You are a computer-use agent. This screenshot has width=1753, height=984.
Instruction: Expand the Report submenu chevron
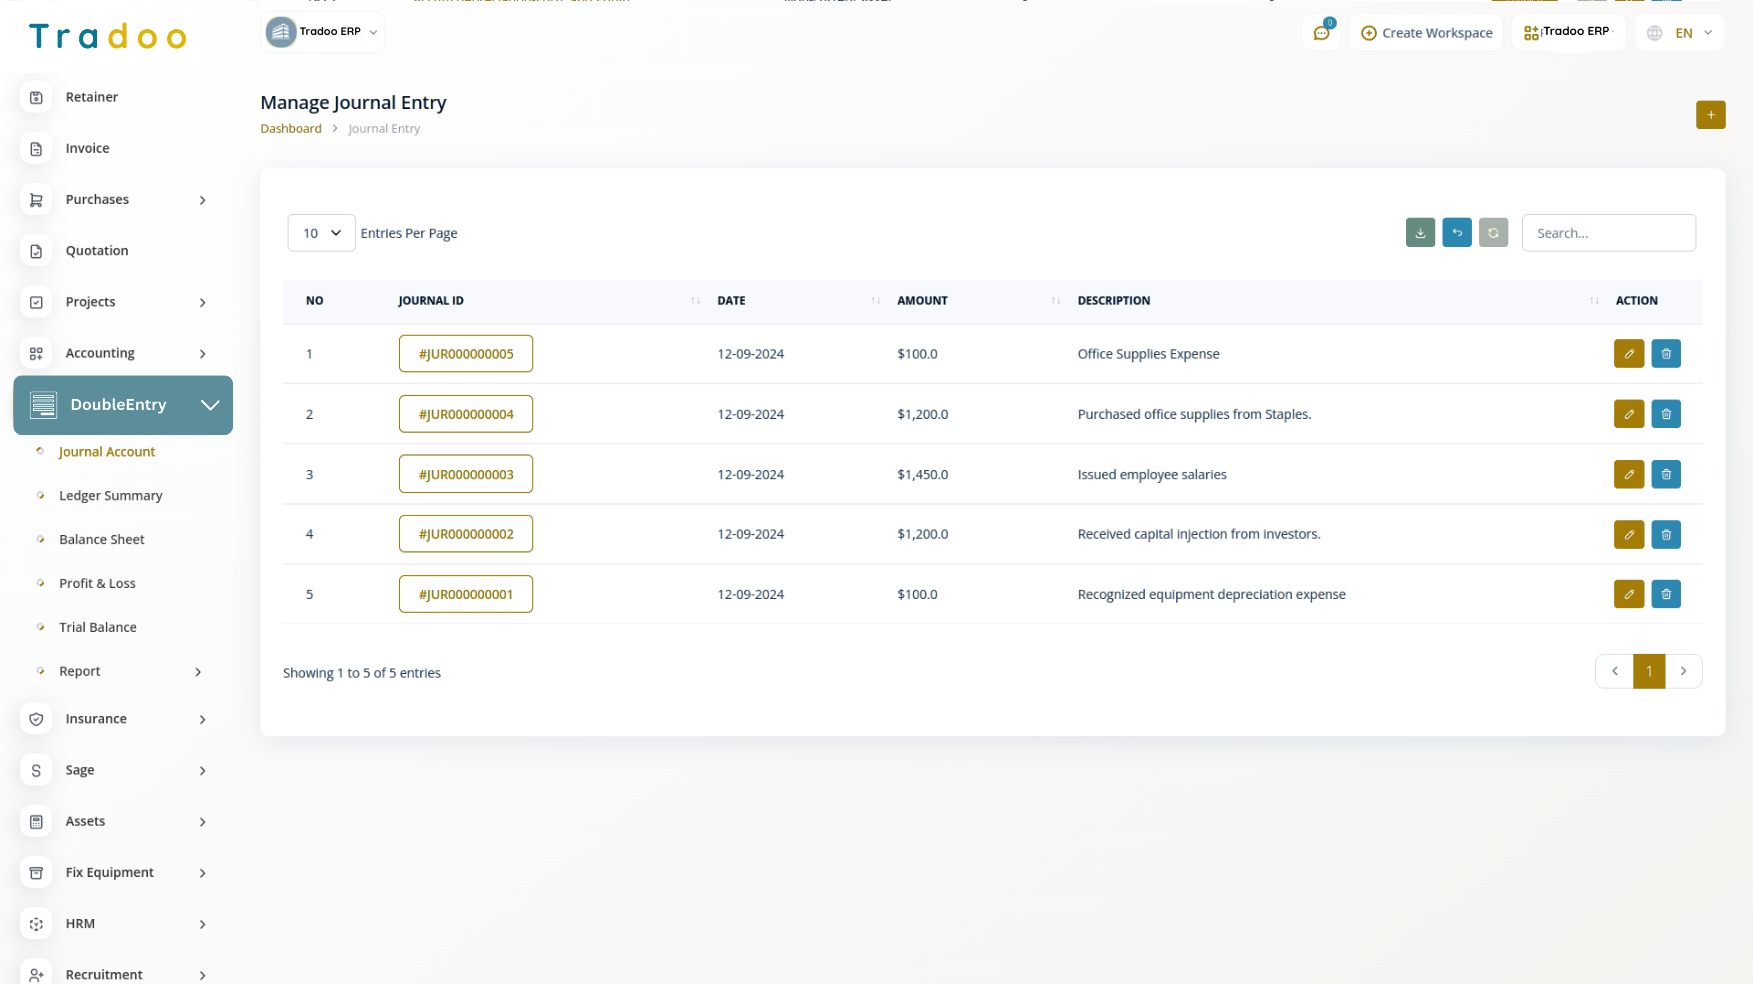(x=198, y=672)
